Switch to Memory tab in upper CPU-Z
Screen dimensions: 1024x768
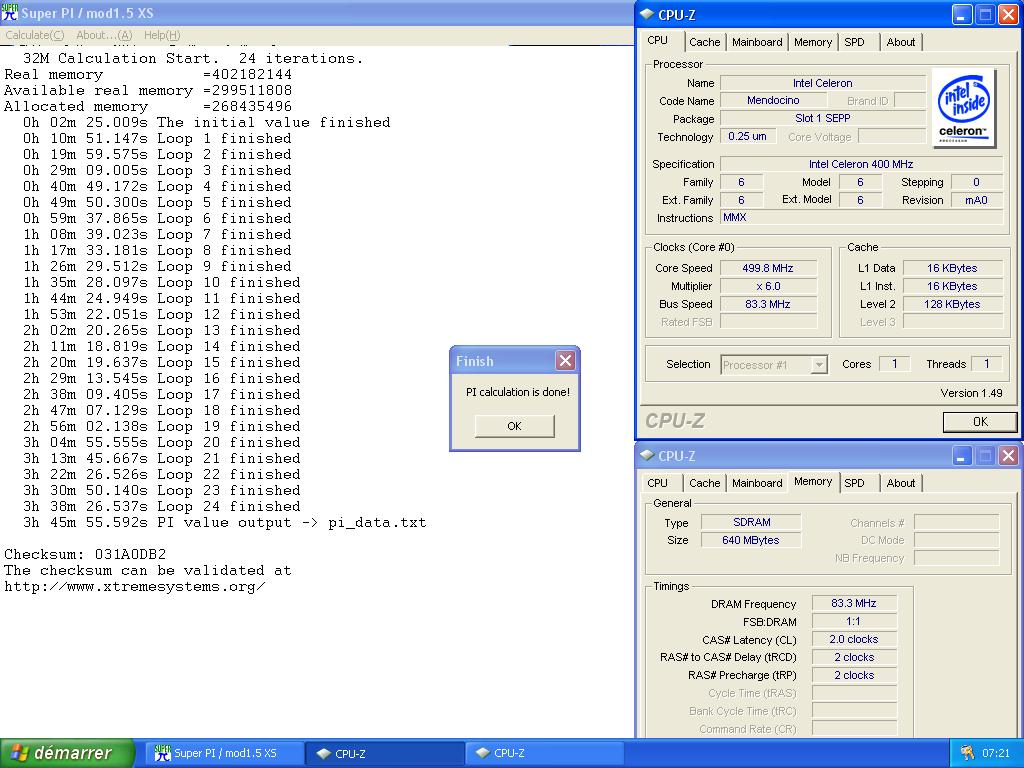click(812, 42)
